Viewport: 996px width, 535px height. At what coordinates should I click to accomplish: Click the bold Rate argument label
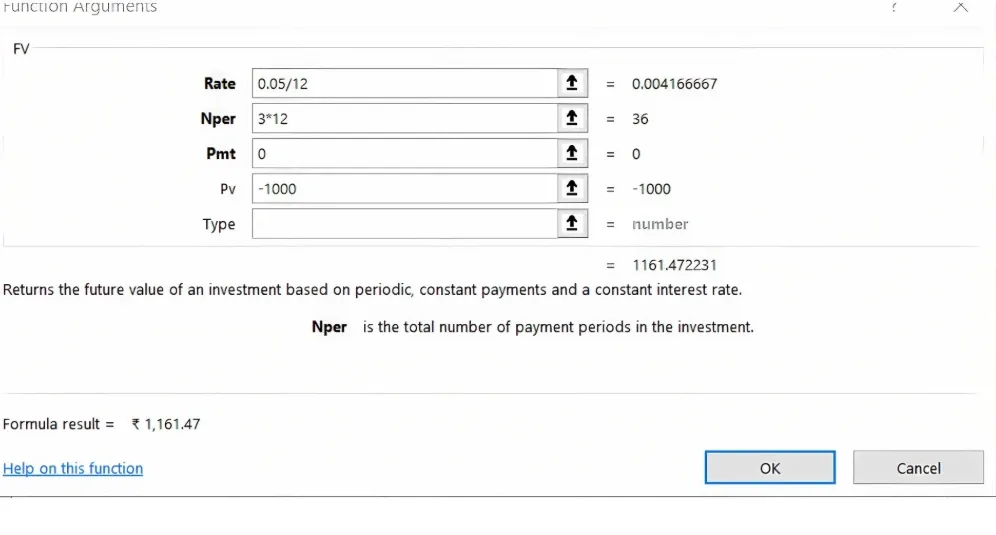point(220,84)
